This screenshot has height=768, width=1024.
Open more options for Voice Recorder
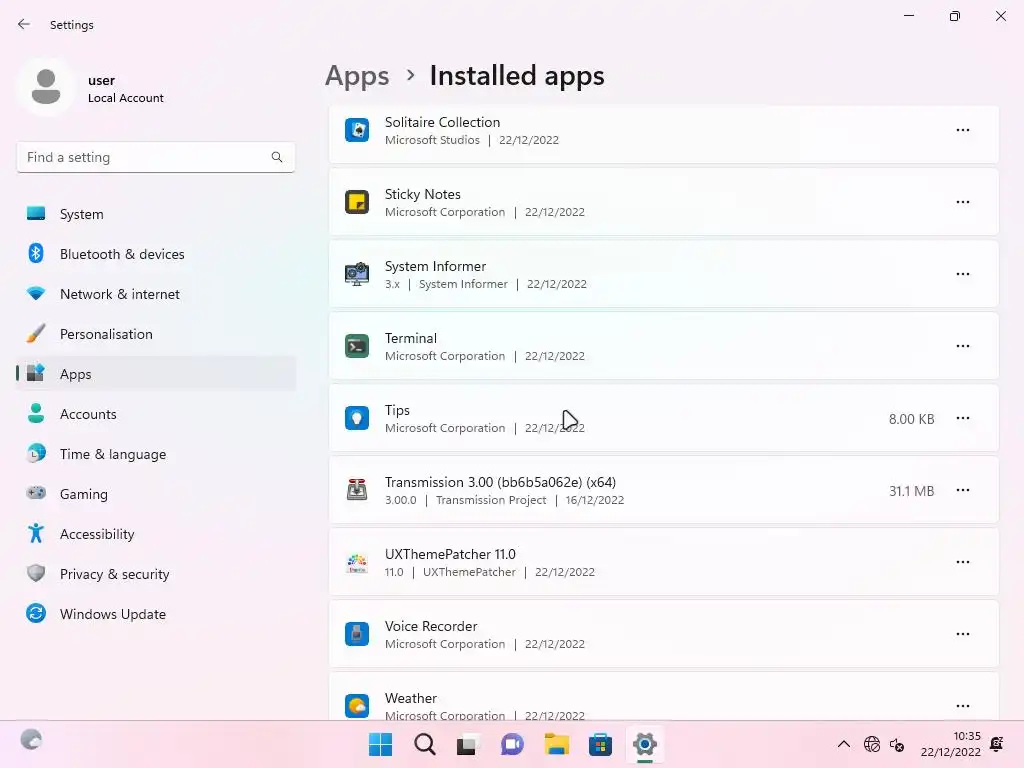(963, 634)
